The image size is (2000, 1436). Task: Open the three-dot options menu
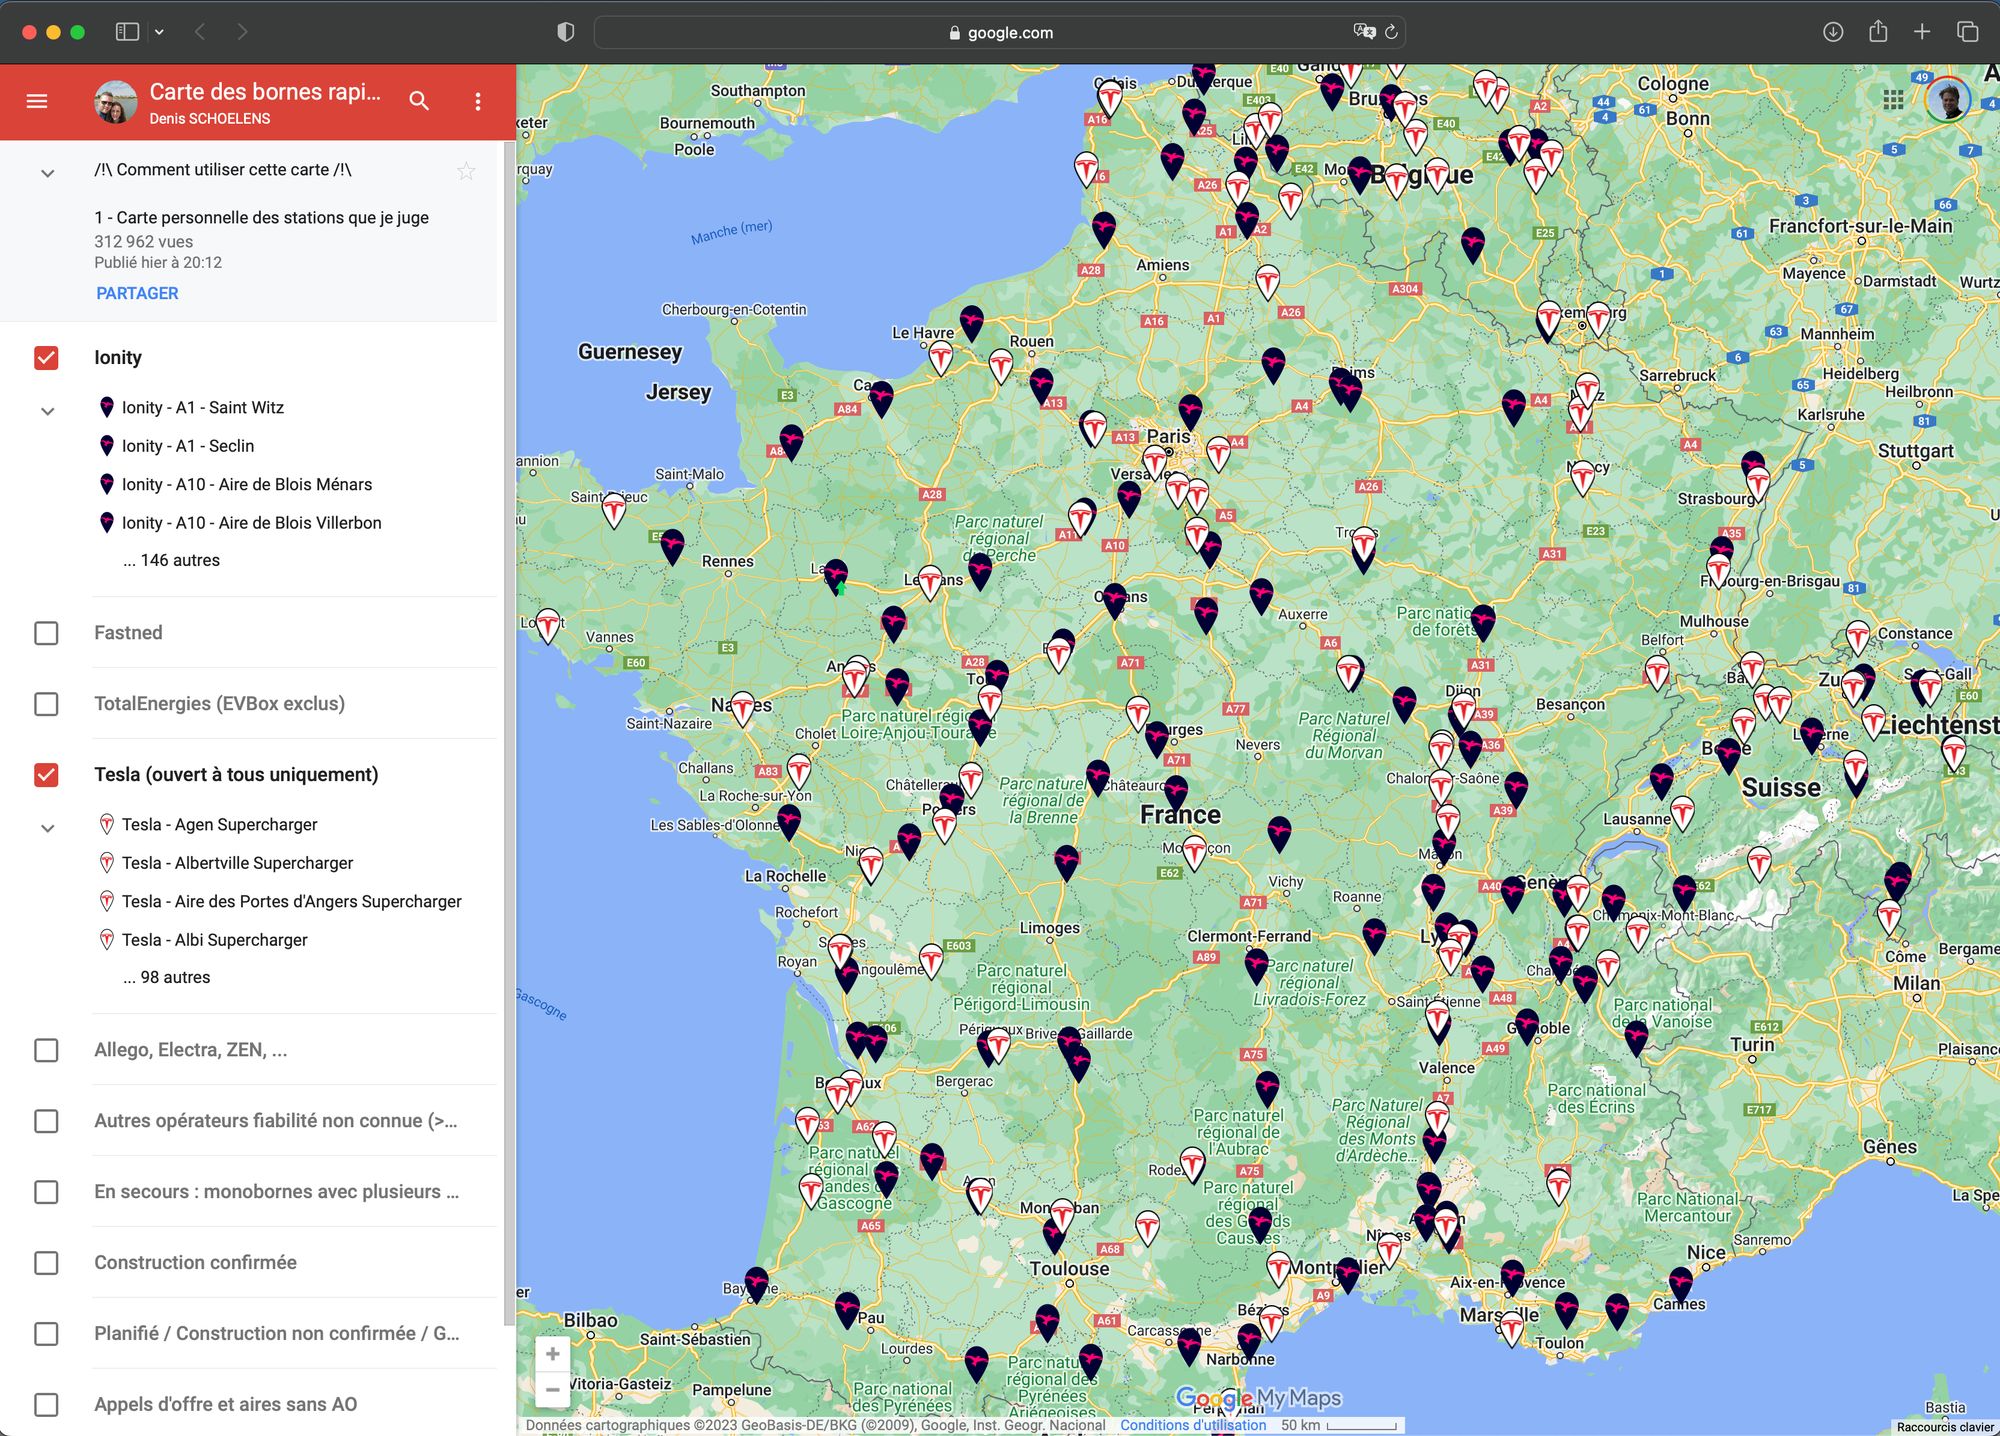pyautogui.click(x=478, y=101)
